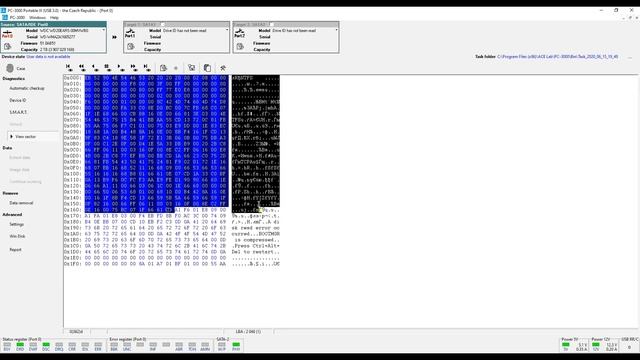Toggle the Target 2 SATA2 checkbox
This screenshot has height=360, width=640.
coord(272,24)
